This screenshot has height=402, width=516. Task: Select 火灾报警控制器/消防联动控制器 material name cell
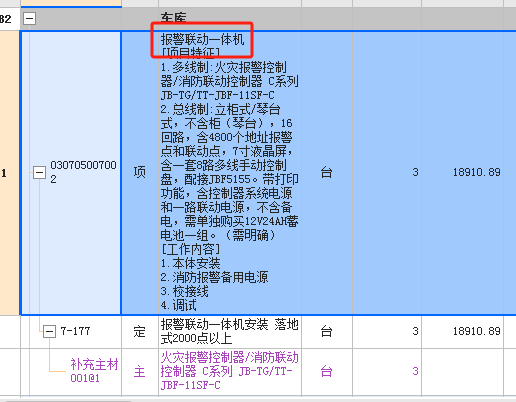coord(230,372)
